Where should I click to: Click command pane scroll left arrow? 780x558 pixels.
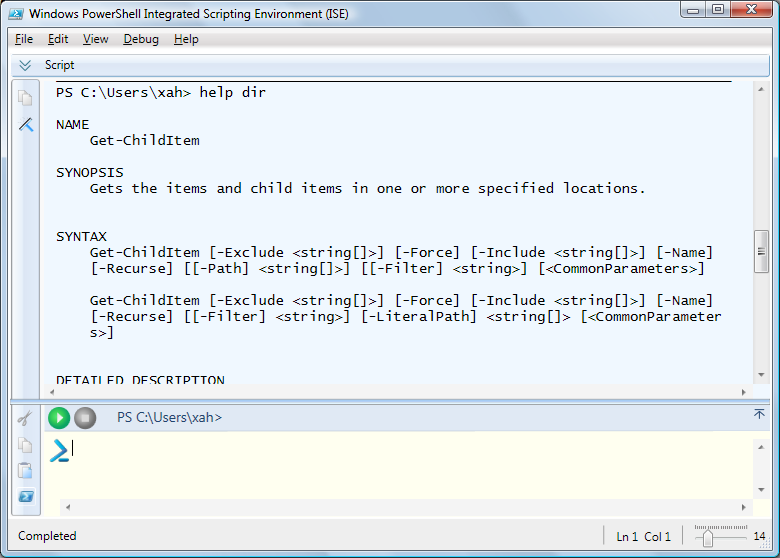tap(68, 507)
